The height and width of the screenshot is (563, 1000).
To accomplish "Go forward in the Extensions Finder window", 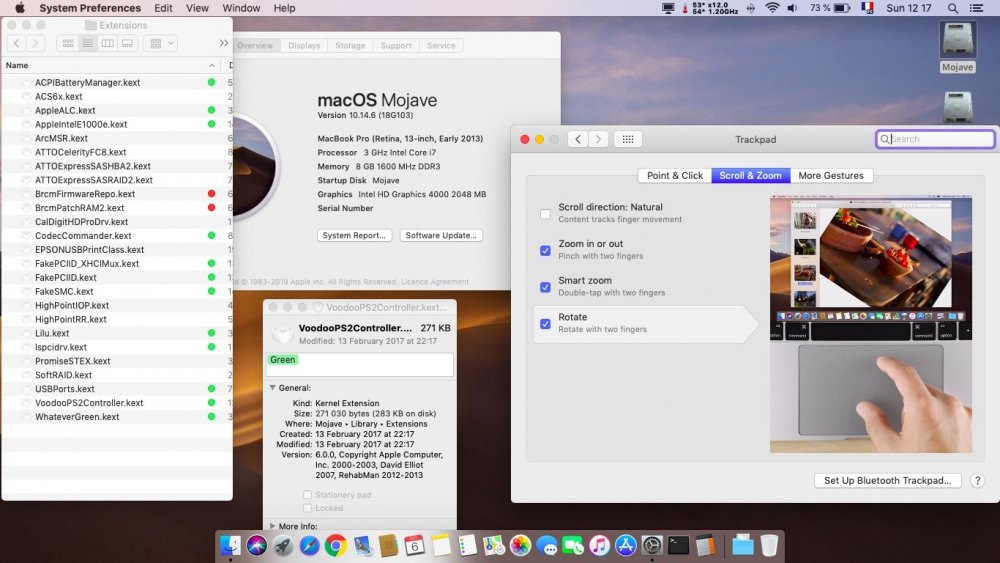I will point(36,43).
